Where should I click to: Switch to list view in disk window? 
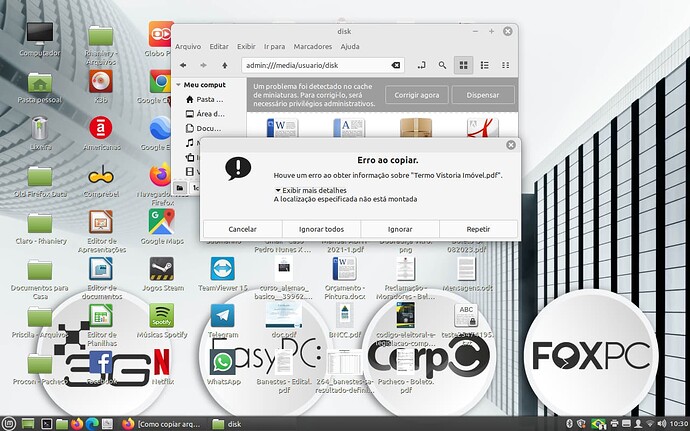[484, 65]
